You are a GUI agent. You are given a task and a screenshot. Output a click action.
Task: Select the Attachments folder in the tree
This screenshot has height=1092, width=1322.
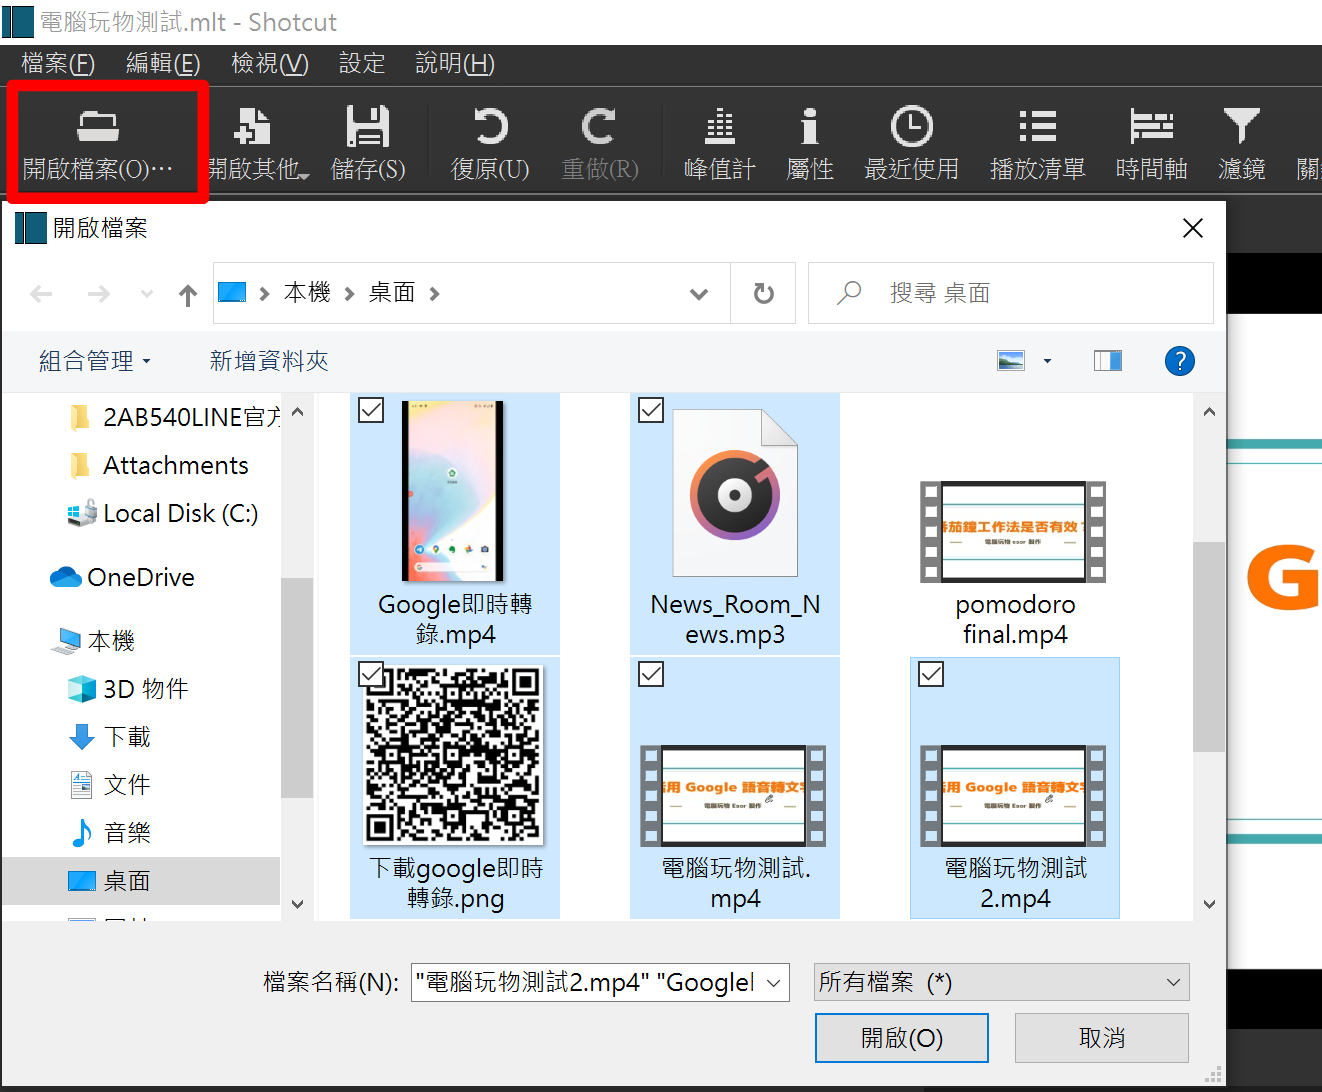(160, 465)
